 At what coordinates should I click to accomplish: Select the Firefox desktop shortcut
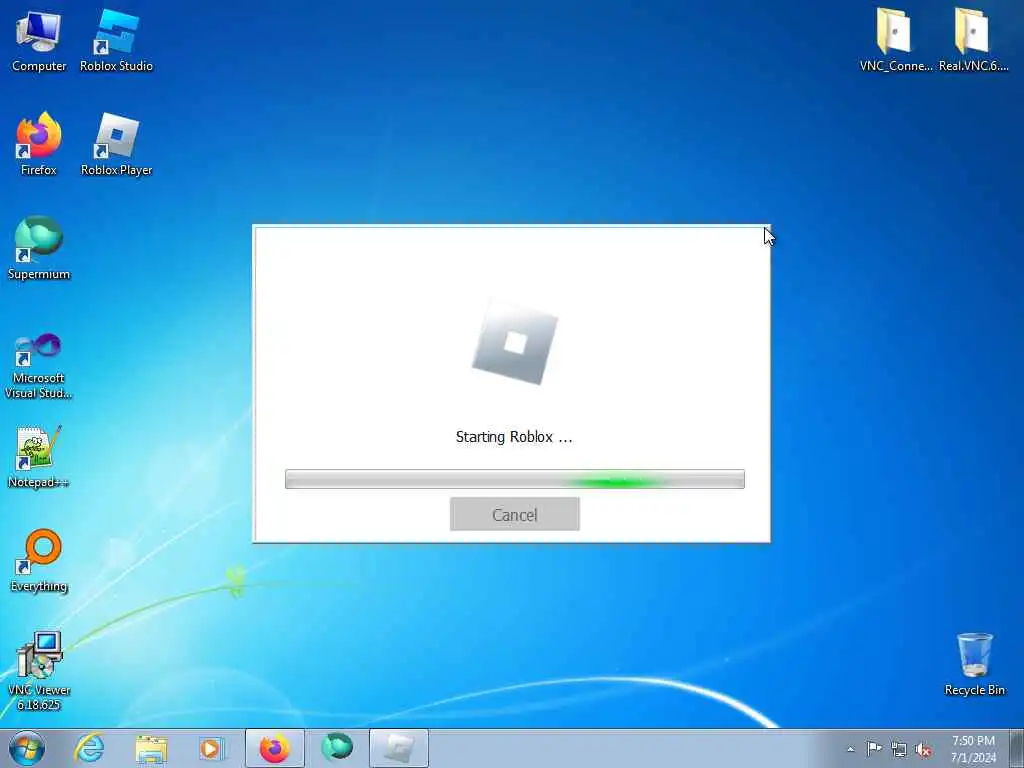tap(39, 144)
